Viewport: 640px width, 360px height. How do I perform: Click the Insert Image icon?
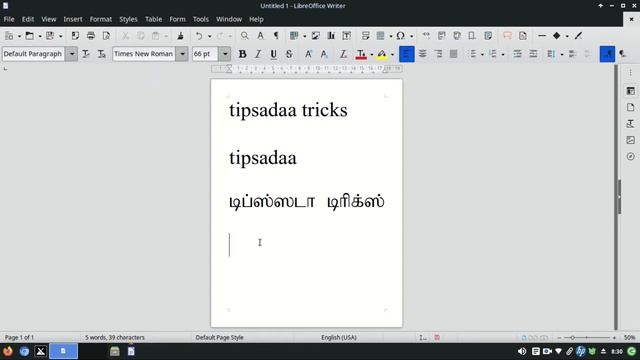[x=316, y=36]
